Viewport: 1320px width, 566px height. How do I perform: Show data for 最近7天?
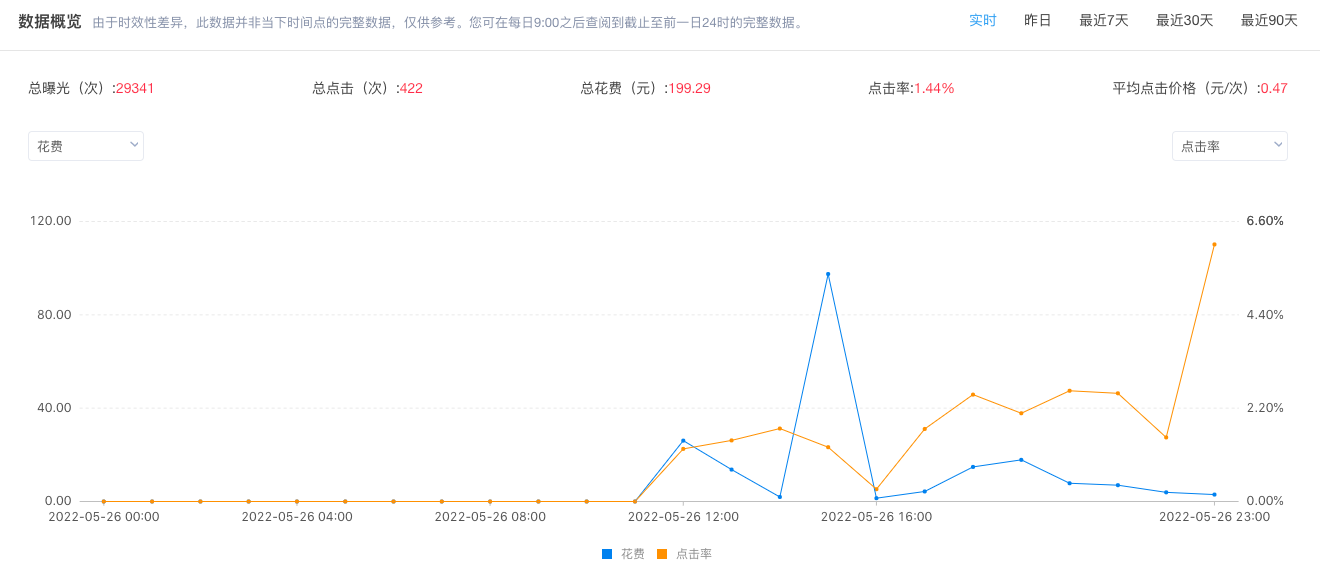coord(1104,21)
